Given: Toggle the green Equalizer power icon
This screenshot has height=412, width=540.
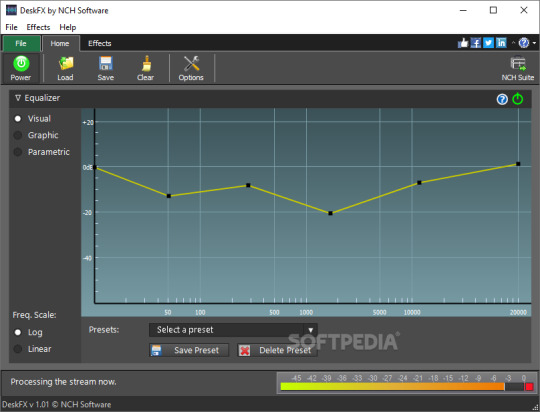Looking at the screenshot, I should [x=518, y=99].
